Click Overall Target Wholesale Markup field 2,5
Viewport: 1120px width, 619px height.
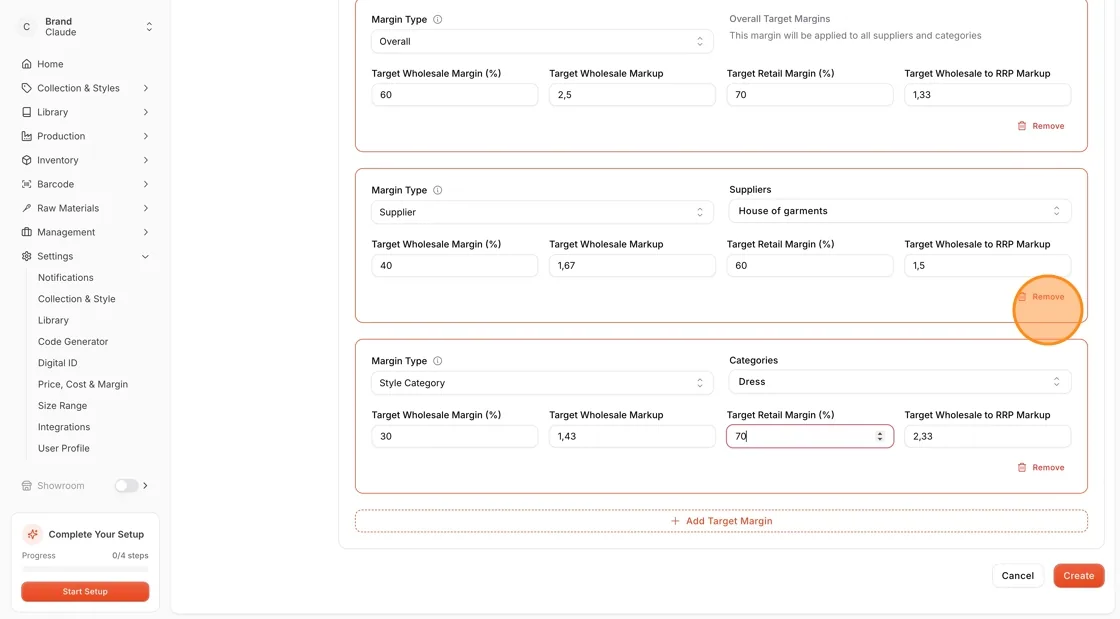(632, 95)
